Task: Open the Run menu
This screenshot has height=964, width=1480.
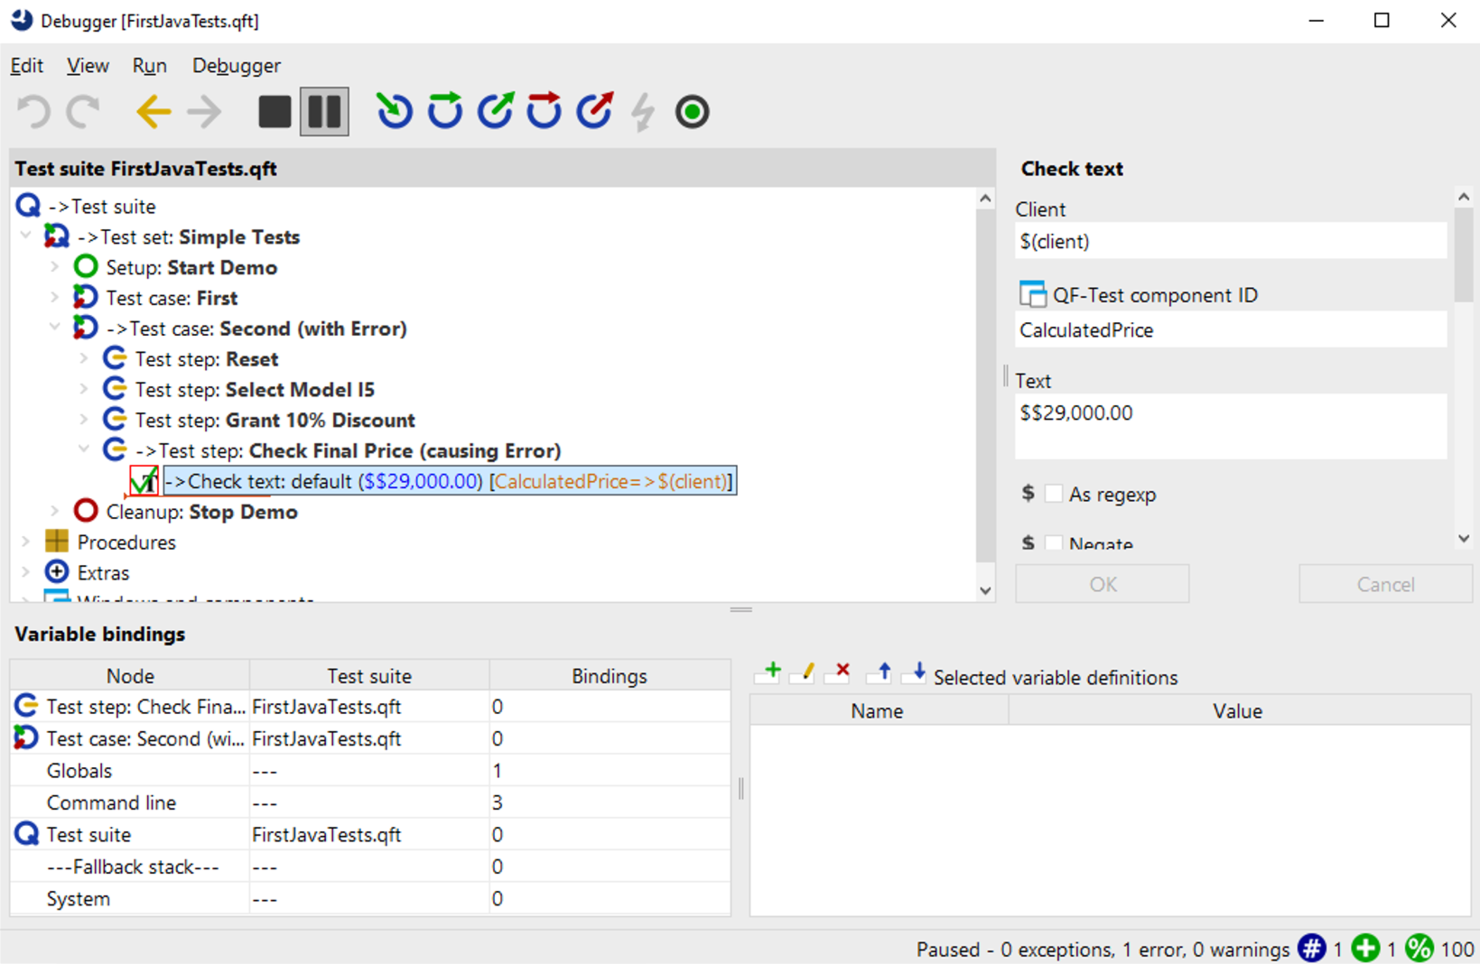Action: pos(149,65)
